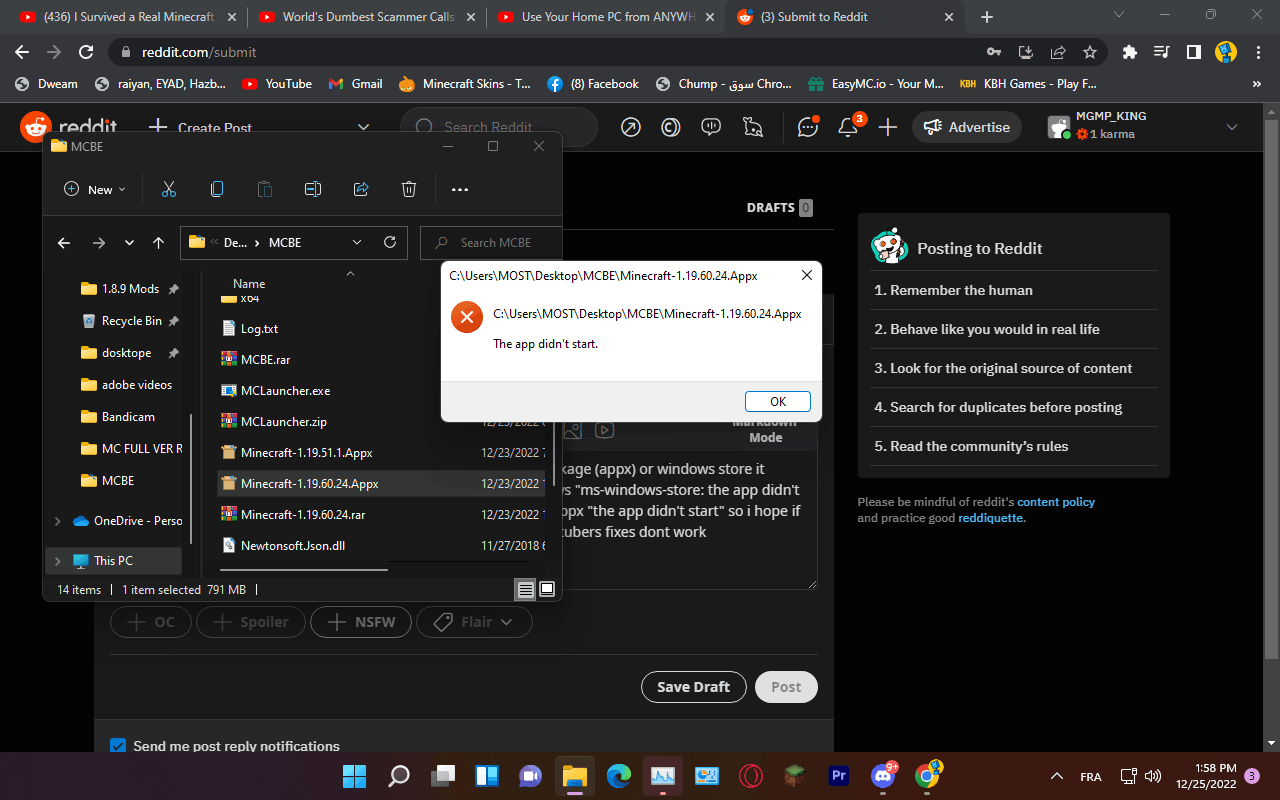Go up one folder level in File Explorer
1280x800 pixels.
pos(158,242)
